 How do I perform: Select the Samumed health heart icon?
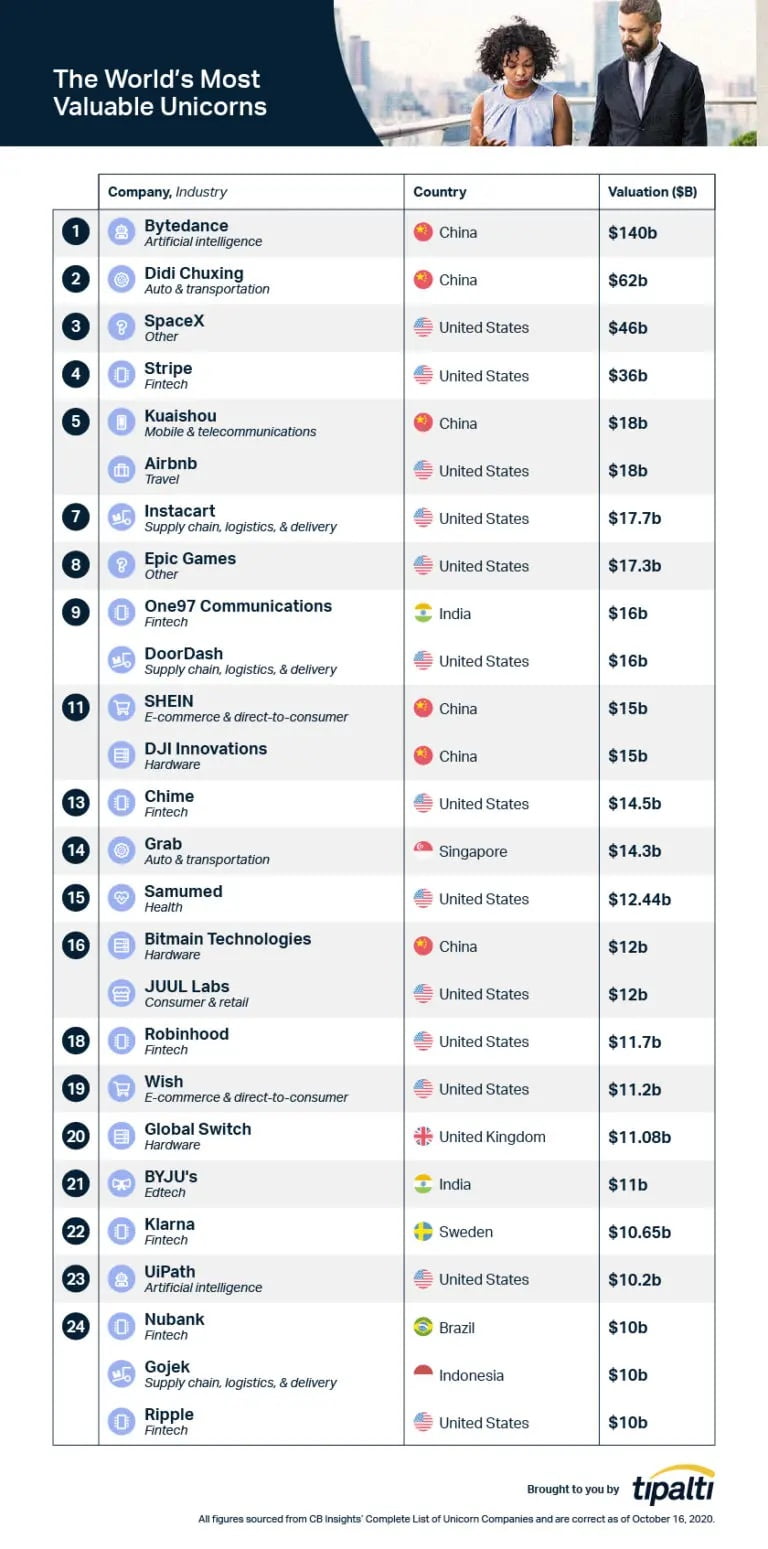tap(121, 898)
